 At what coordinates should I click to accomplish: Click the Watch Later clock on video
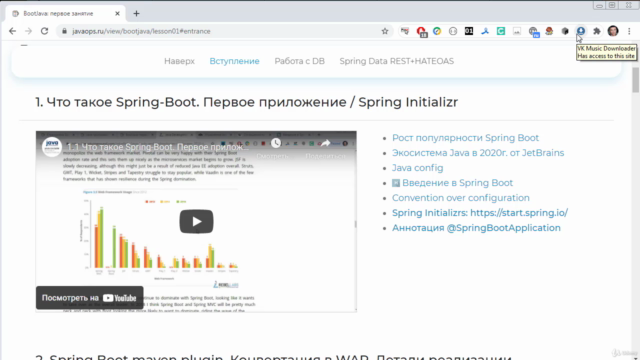point(276,143)
